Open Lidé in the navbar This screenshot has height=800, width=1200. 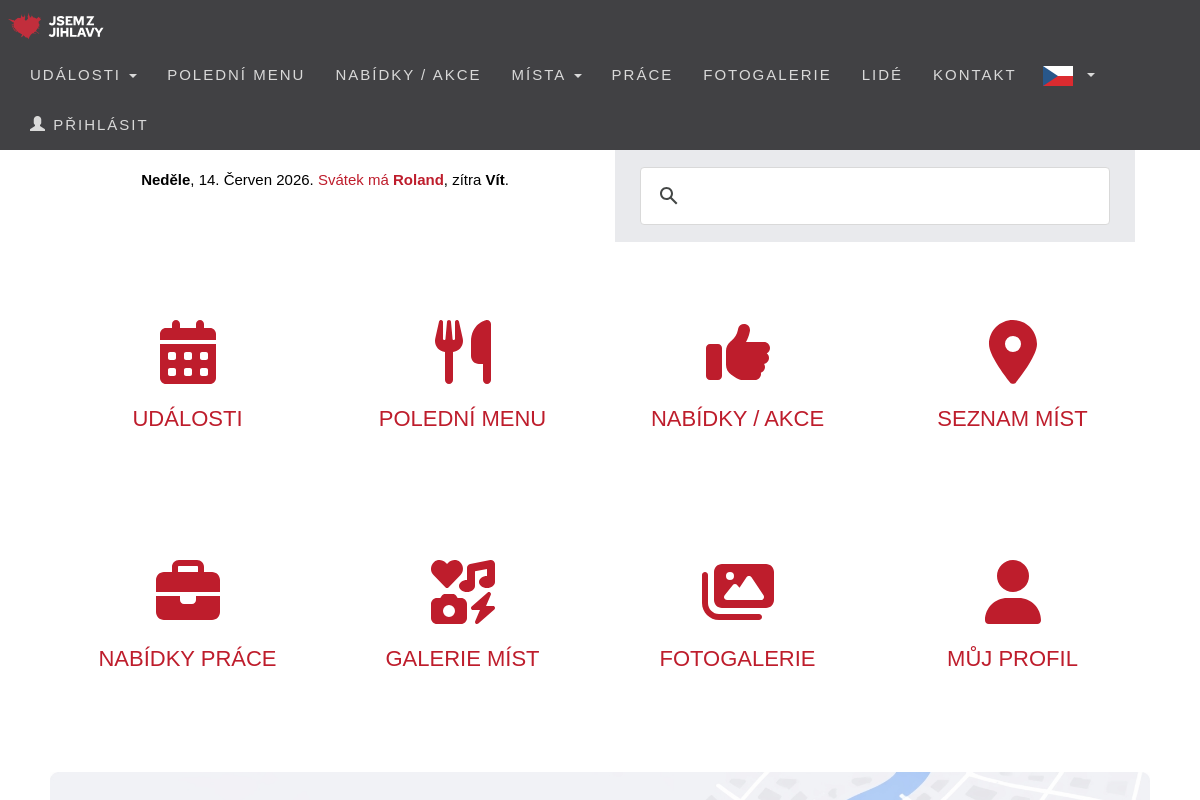(x=882, y=75)
